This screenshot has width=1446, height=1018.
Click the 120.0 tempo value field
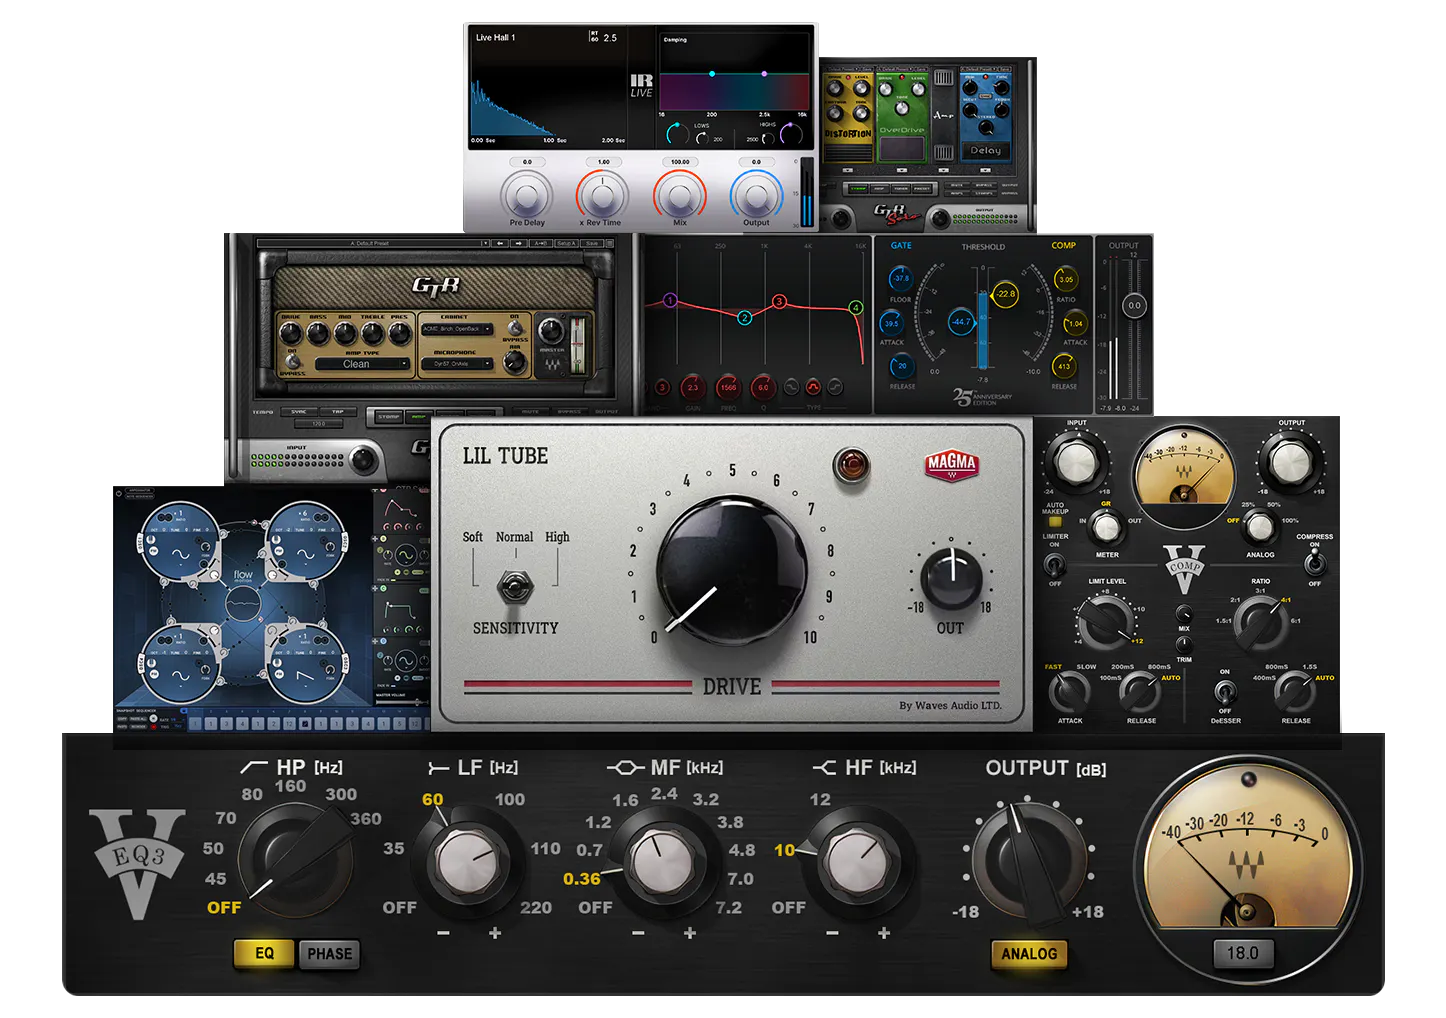[318, 423]
